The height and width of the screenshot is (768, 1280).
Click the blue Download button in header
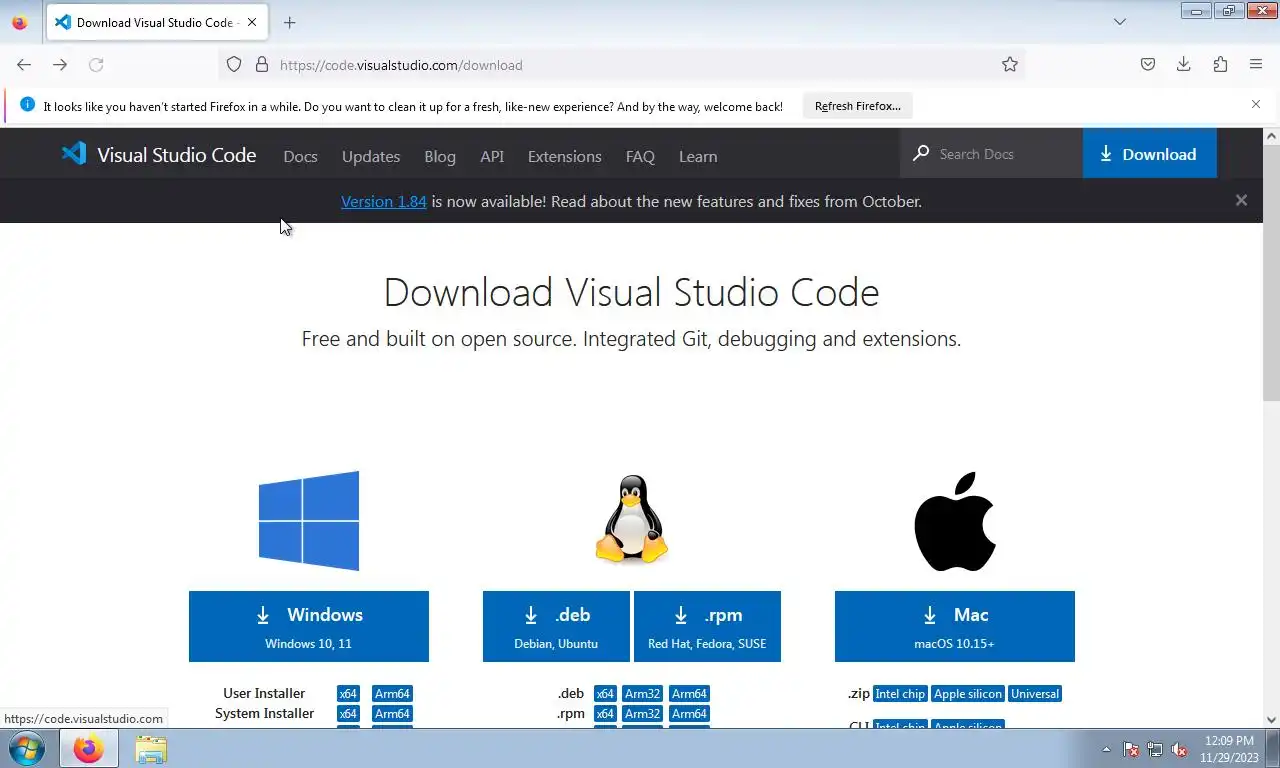pos(1149,153)
